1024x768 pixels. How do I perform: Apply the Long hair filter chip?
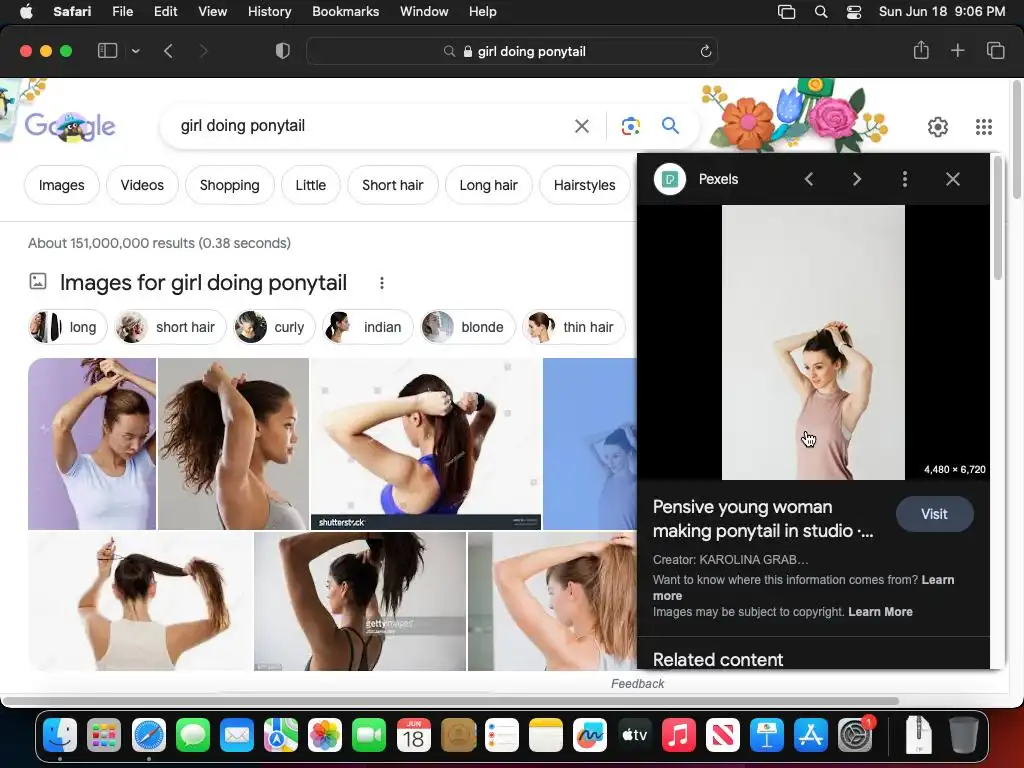click(x=488, y=185)
